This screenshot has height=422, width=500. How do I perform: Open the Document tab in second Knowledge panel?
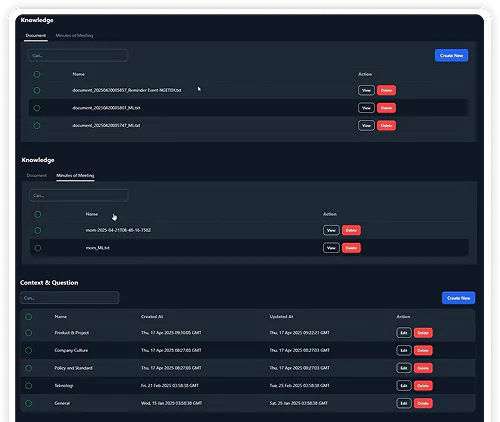[x=37, y=175]
